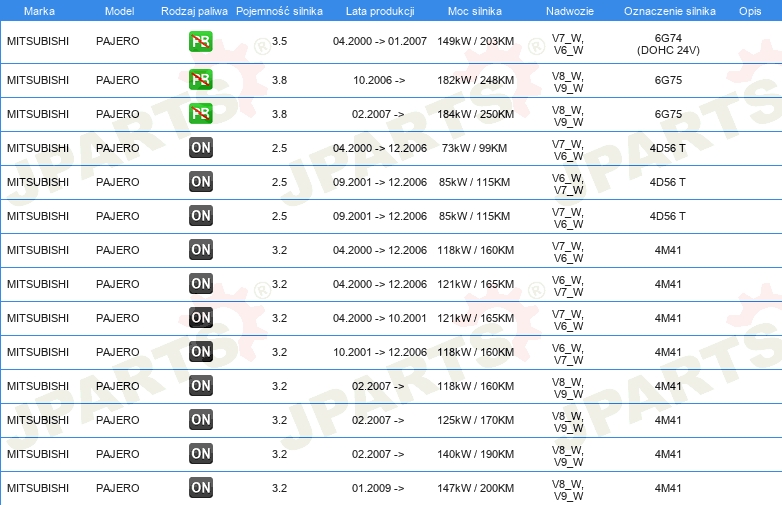Click the ON diesel icon in 147kW row
Screen dimensions: 782x505
coord(200,488)
